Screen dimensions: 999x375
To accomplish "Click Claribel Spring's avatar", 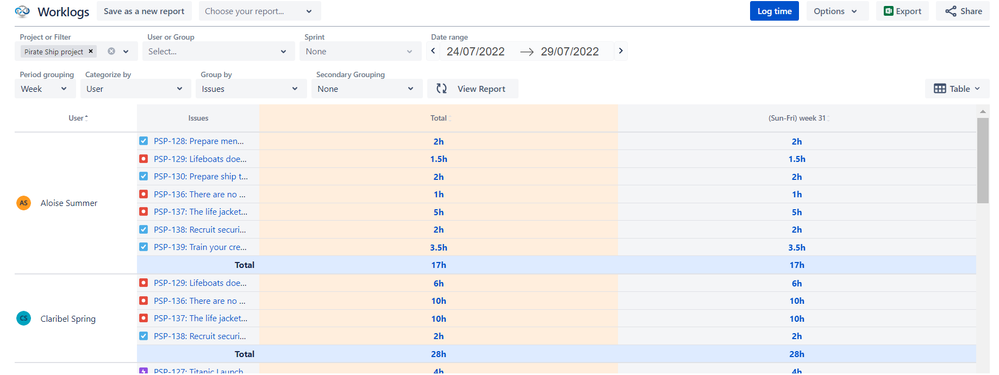I will 24,318.
